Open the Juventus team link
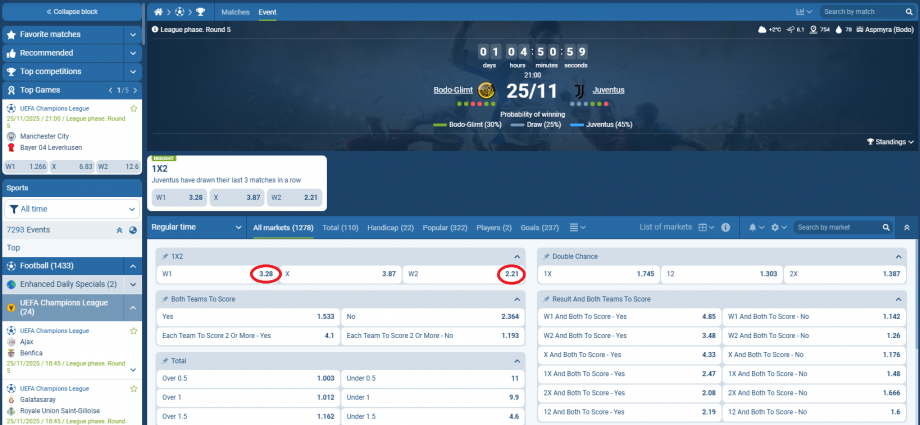This screenshot has width=920, height=425. (608, 90)
